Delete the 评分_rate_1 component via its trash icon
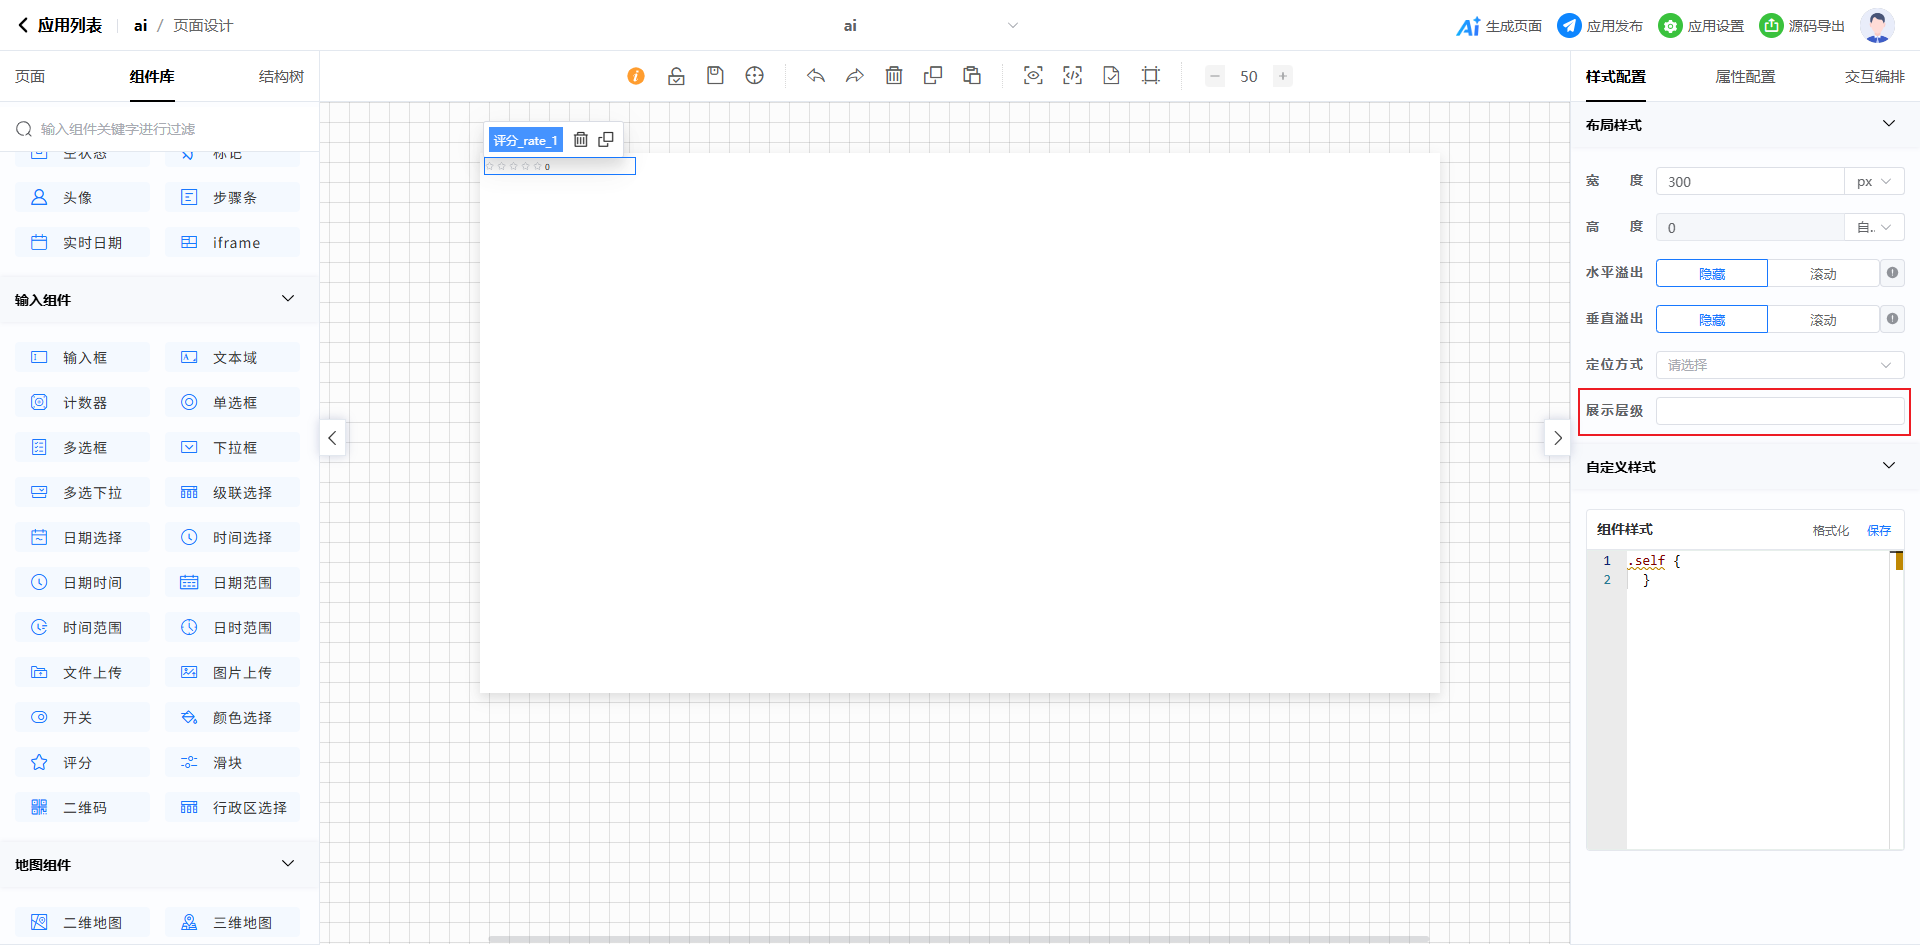The height and width of the screenshot is (945, 1920). [580, 140]
